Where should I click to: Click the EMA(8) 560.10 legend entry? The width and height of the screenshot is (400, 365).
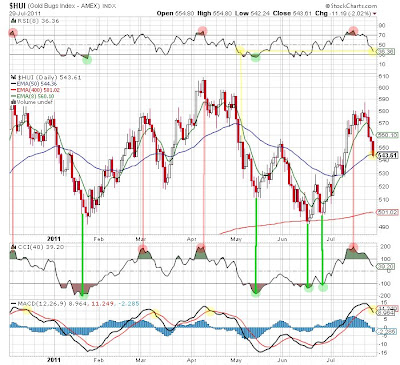pos(35,96)
